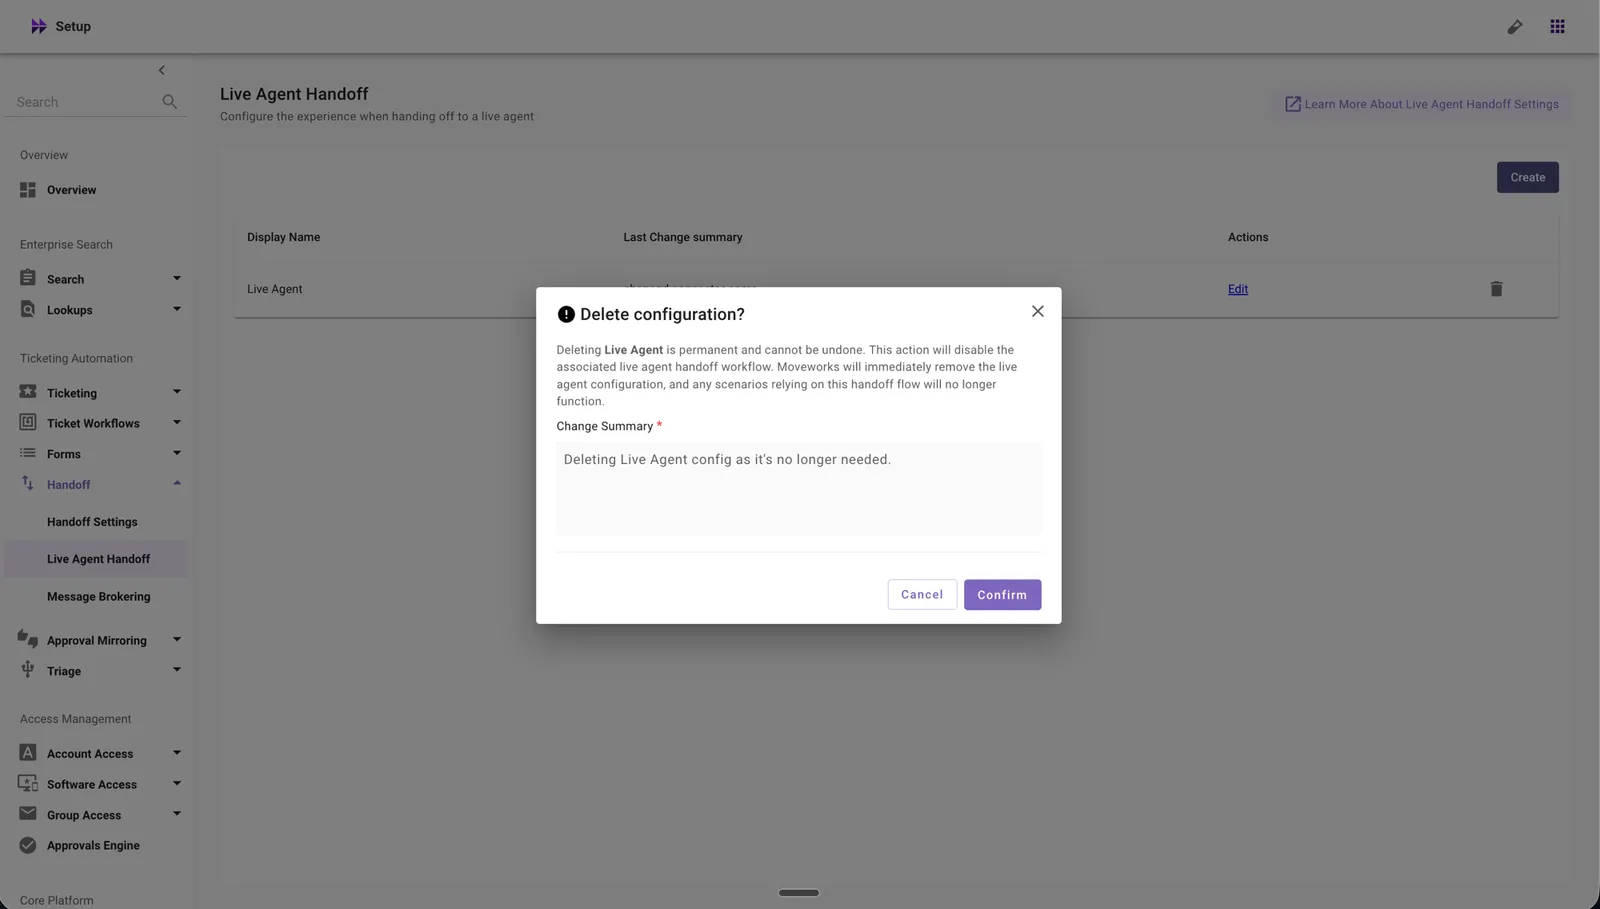Screen dimensions: 1600x909
Task: Click the Approval Mirroring thumbs icon
Action: 28,639
